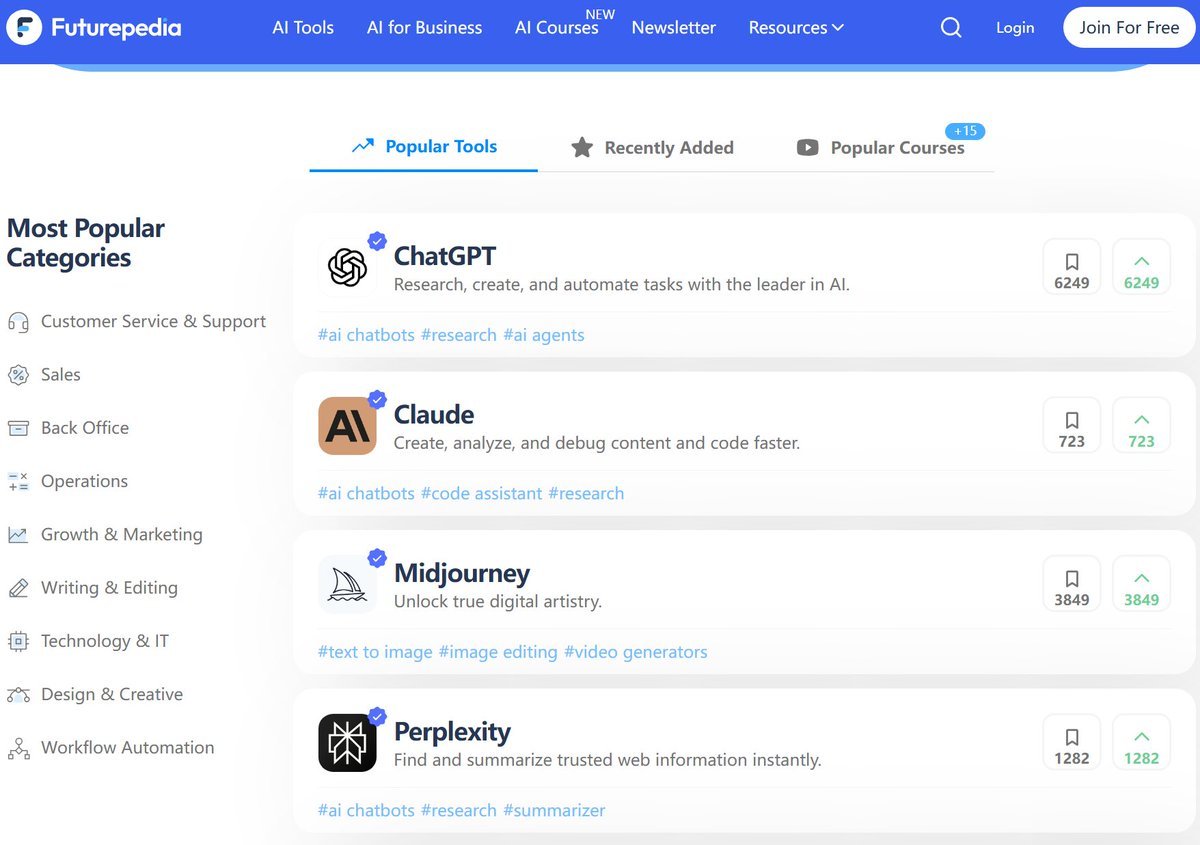Upvote Perplexity

[x=1141, y=743]
